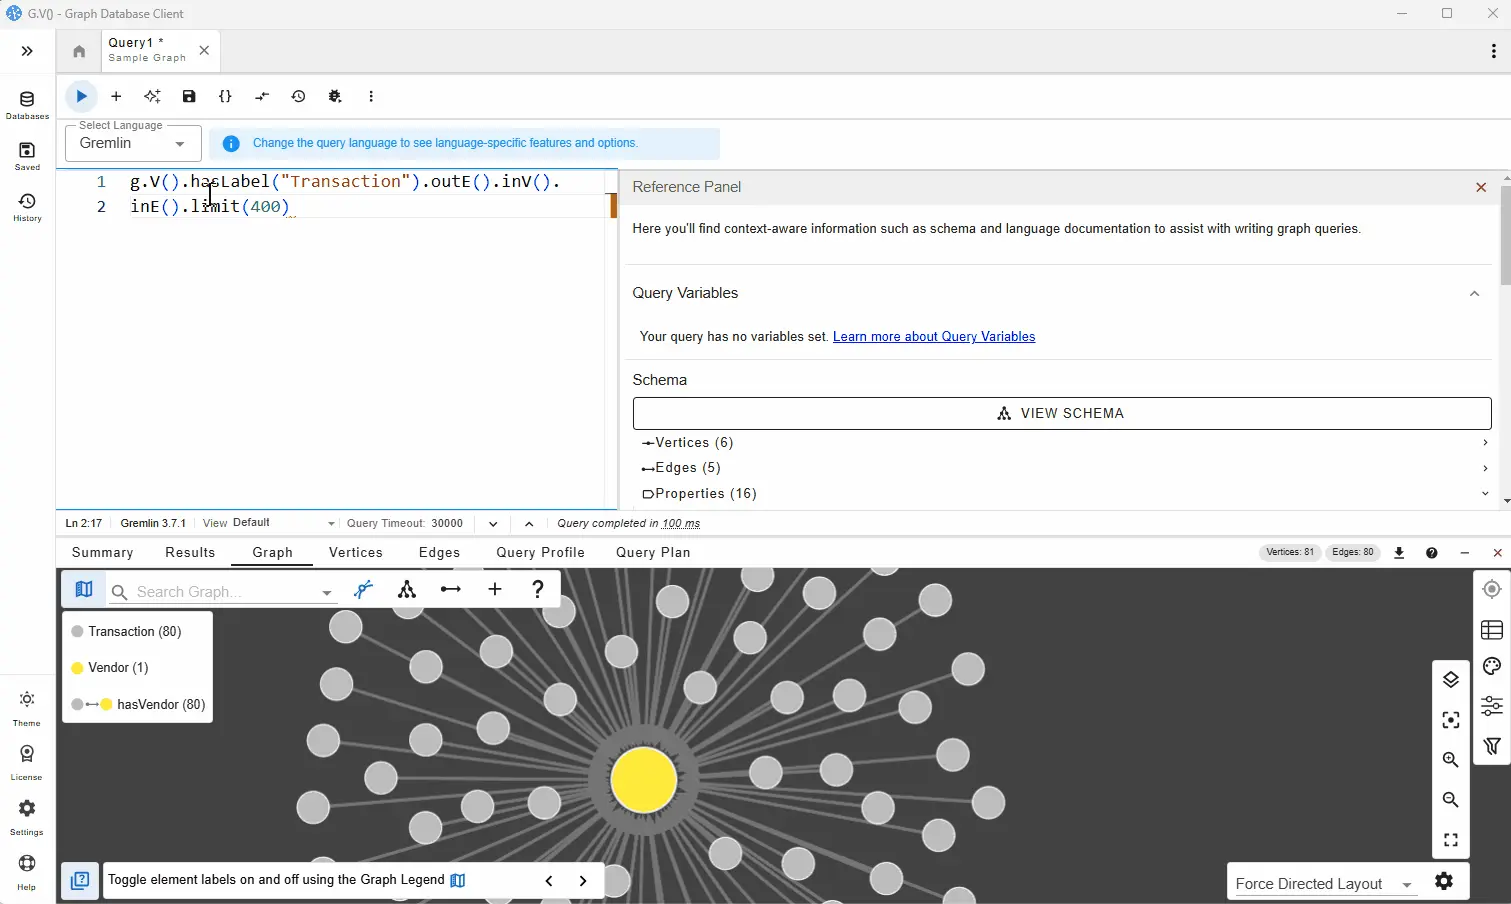1511x904 pixels.
Task: Expand the Vertices (6) schema section
Action: pos(1484,442)
